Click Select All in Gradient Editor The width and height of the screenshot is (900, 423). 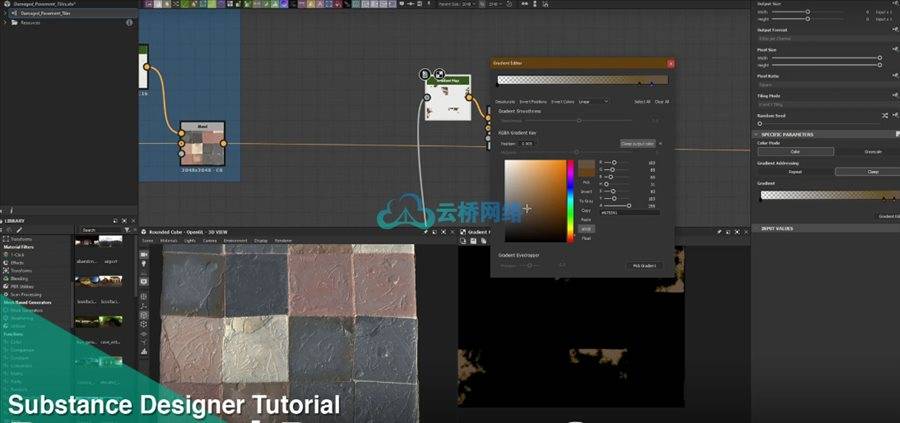642,102
